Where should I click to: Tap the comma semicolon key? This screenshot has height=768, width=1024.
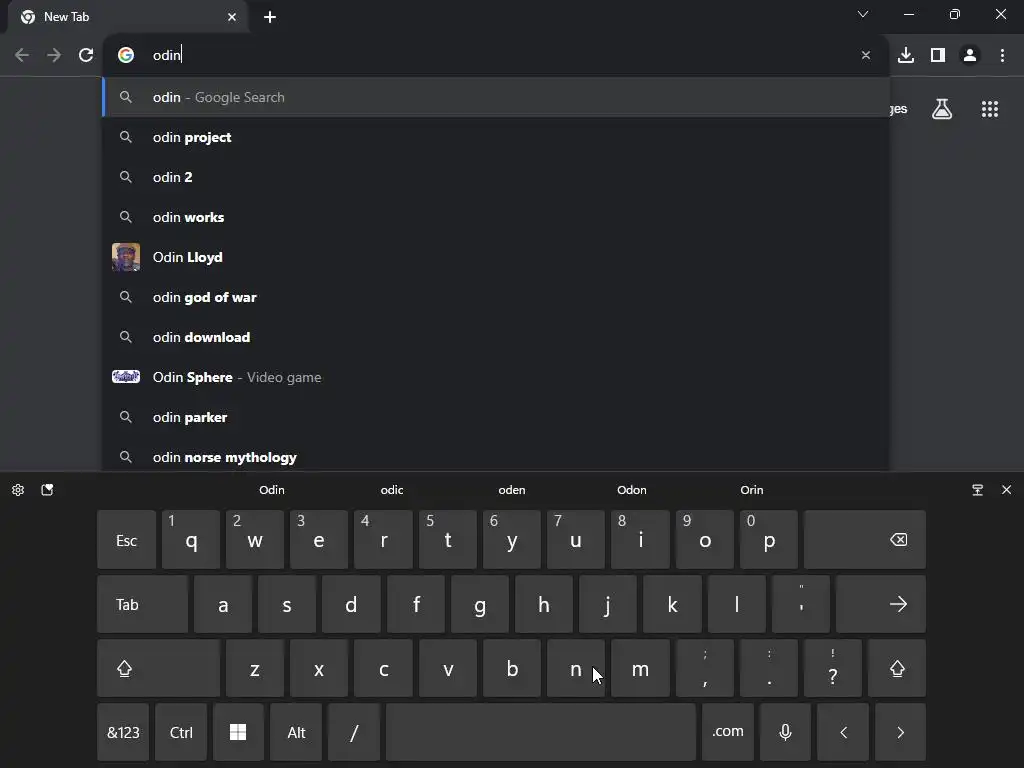click(705, 668)
